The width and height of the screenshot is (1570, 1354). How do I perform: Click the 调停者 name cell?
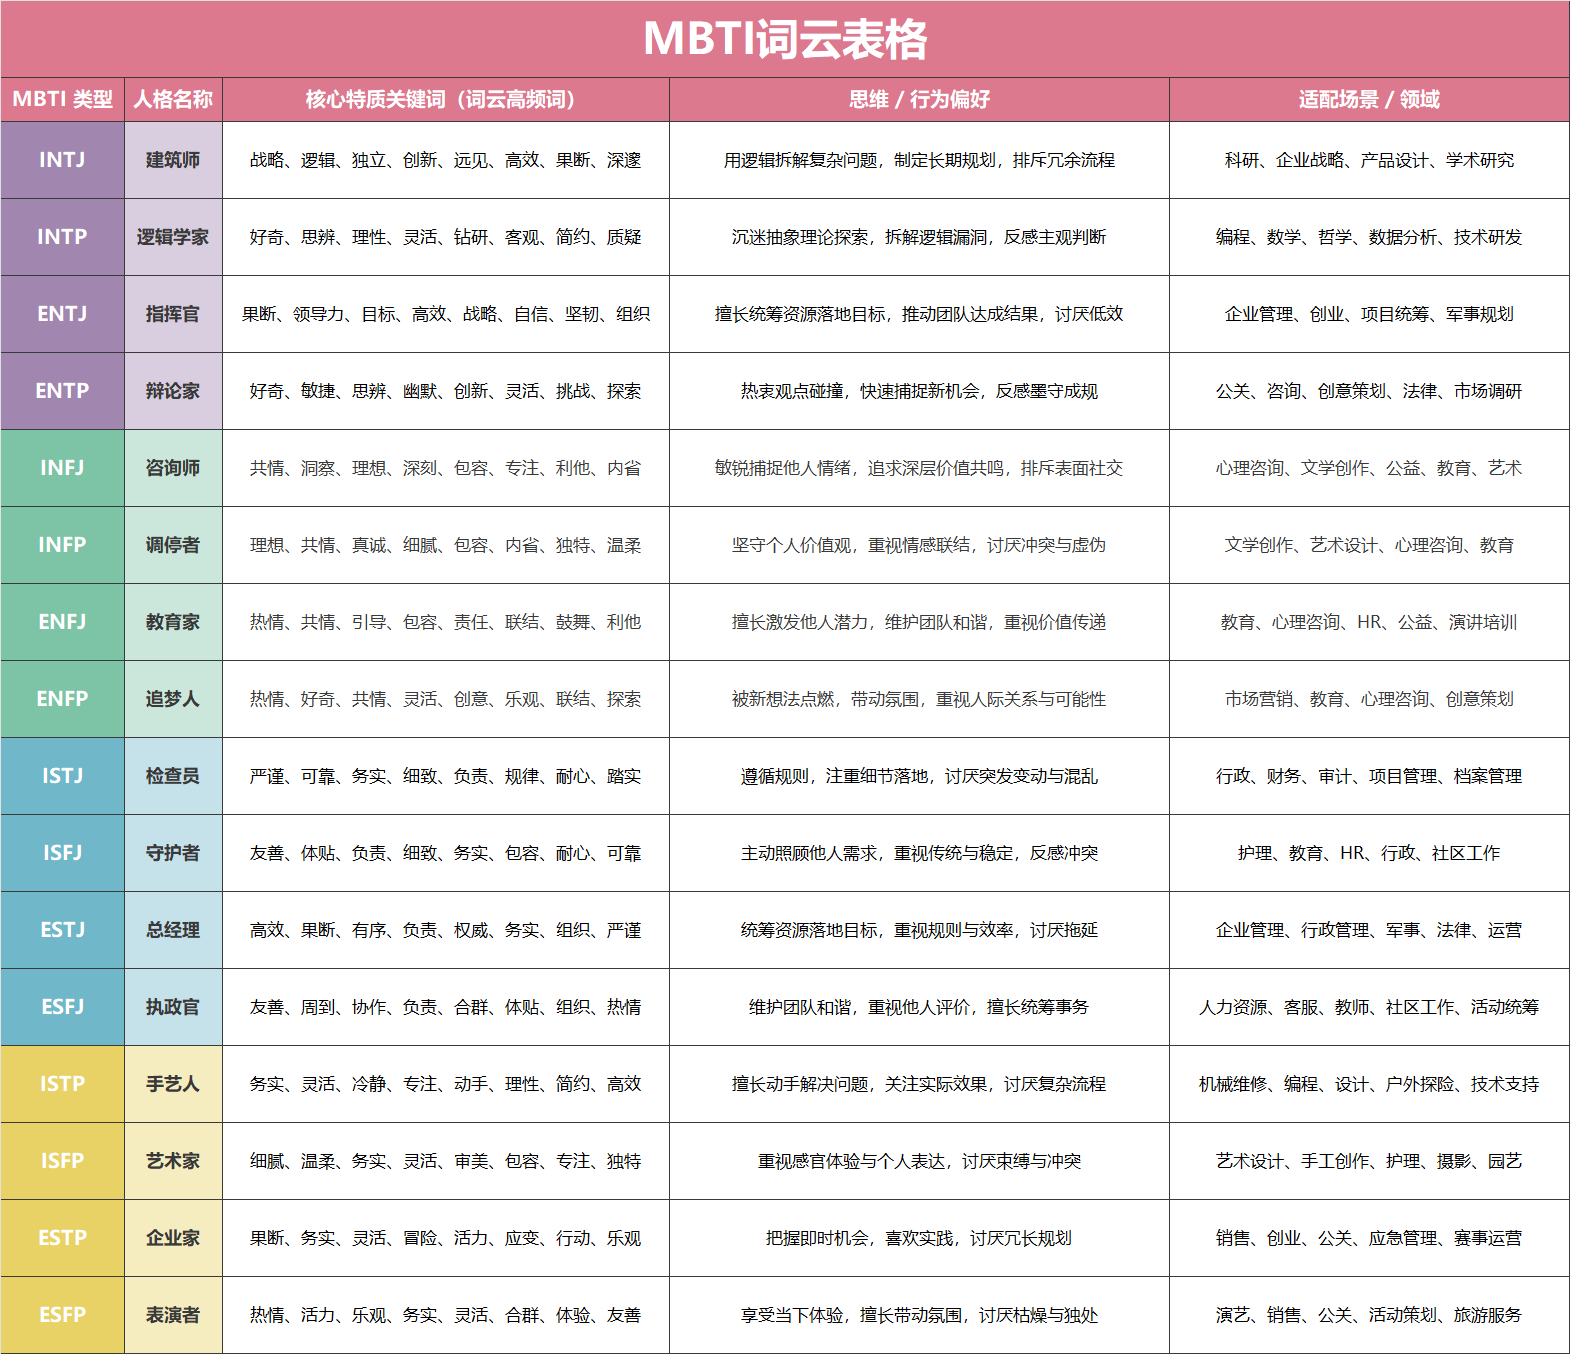point(173,545)
